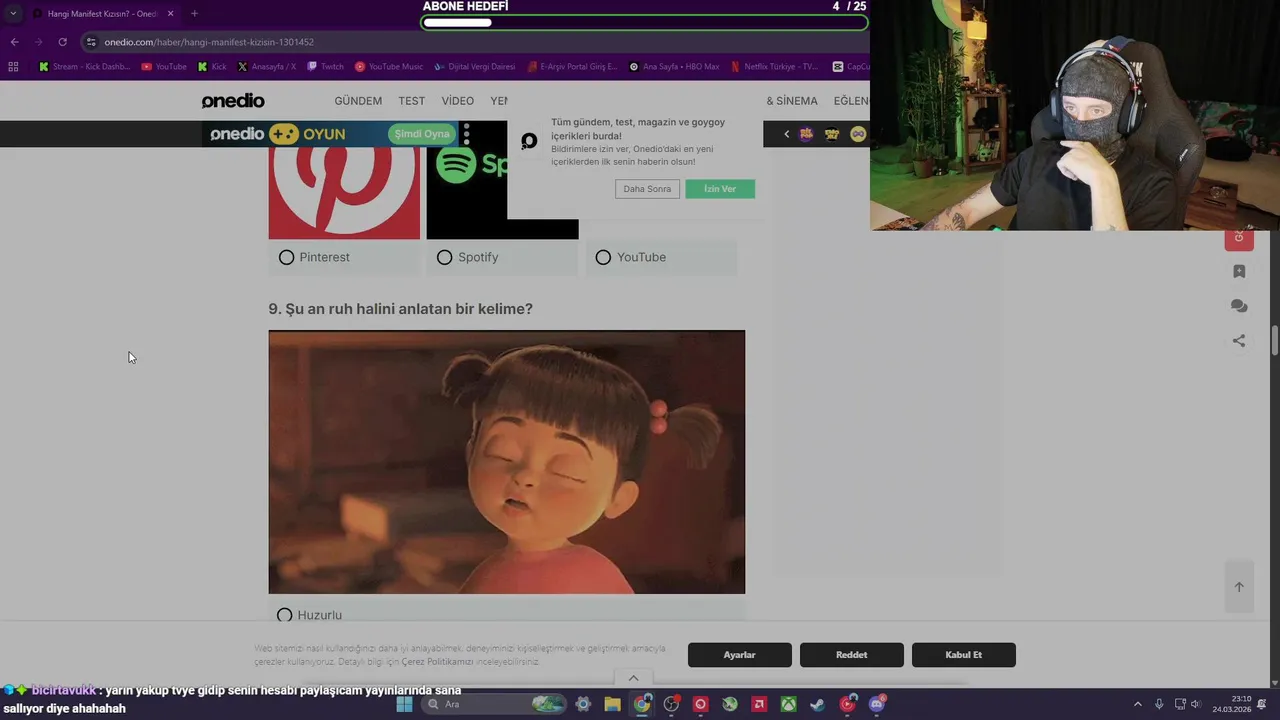This screenshot has width=1280, height=720.
Task: Open Settings gear from taskbar
Action: click(583, 704)
